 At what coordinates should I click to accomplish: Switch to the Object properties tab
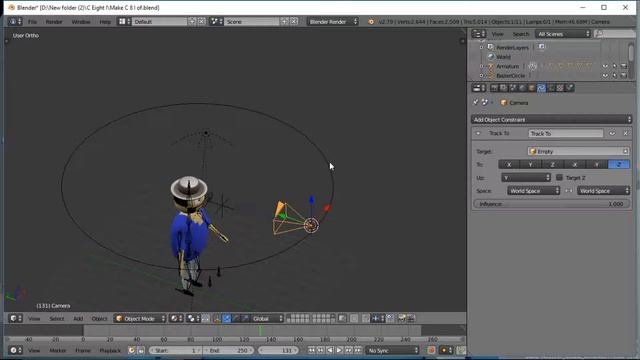click(532, 88)
